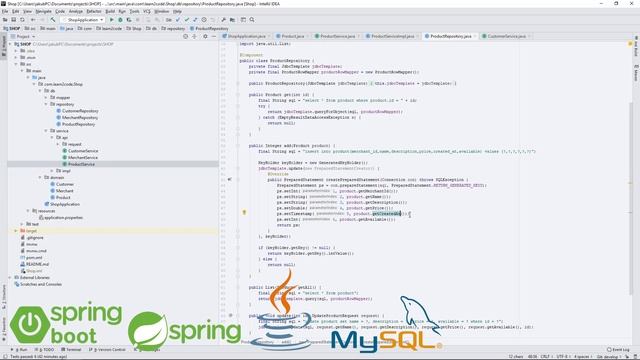Open the Terminal tool window
This screenshot has width=640, height=360.
coord(71,349)
